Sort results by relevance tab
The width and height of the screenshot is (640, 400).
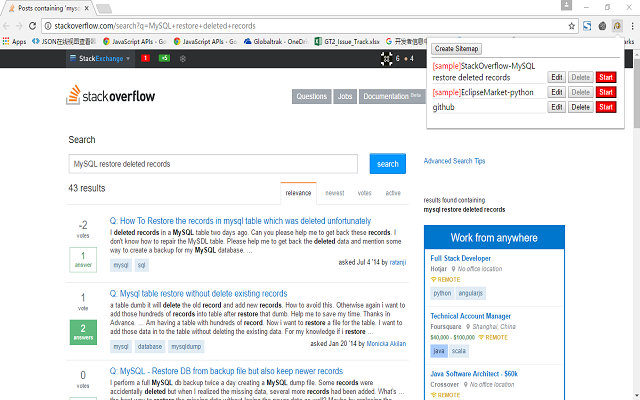pos(298,193)
